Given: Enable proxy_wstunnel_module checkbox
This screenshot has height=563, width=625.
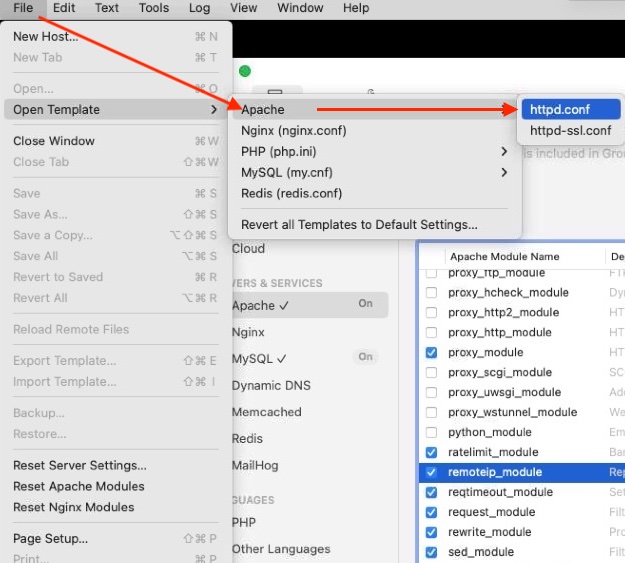Looking at the screenshot, I should (431, 412).
